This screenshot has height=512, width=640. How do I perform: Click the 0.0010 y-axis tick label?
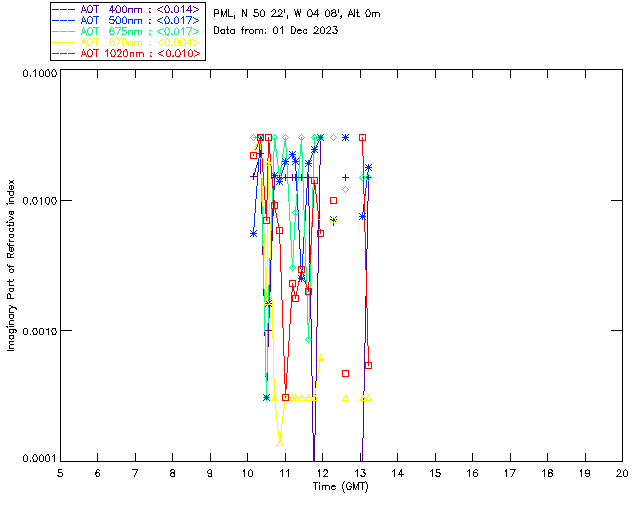point(40,331)
